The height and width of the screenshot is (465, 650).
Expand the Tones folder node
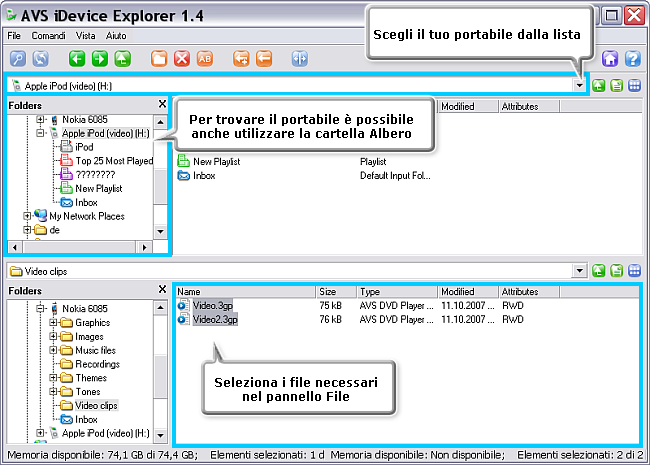(53, 391)
